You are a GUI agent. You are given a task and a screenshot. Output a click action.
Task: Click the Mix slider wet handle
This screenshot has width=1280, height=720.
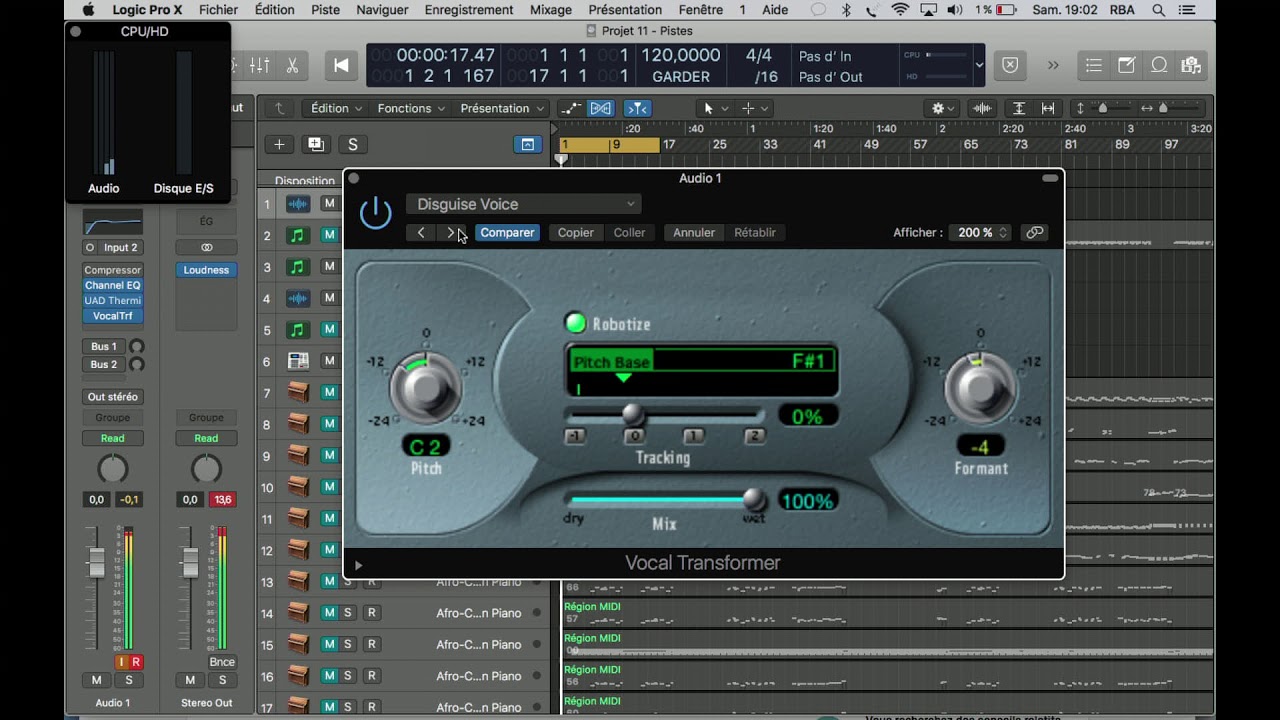(755, 499)
